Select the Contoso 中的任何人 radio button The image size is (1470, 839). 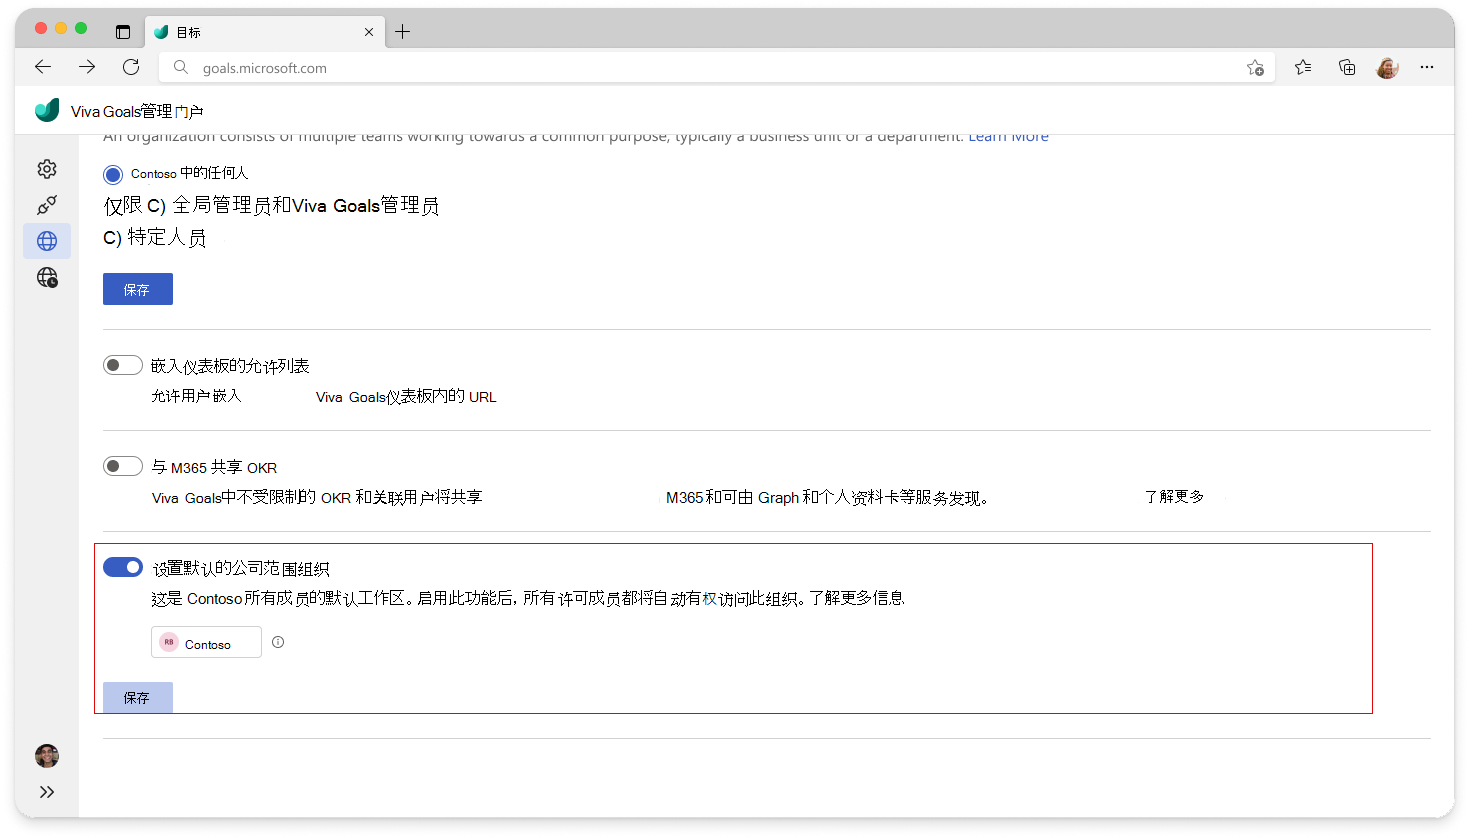pos(113,175)
